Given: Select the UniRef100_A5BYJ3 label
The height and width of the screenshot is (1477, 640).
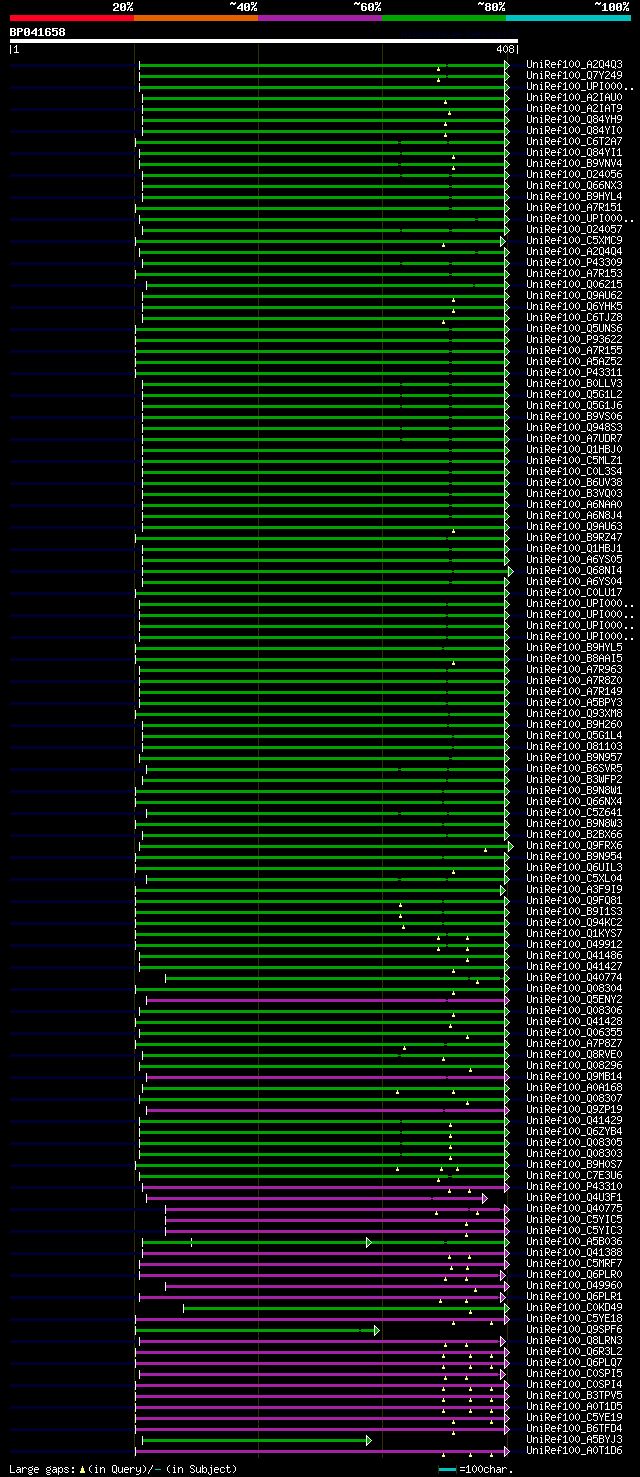Looking at the screenshot, I should 574,1439.
